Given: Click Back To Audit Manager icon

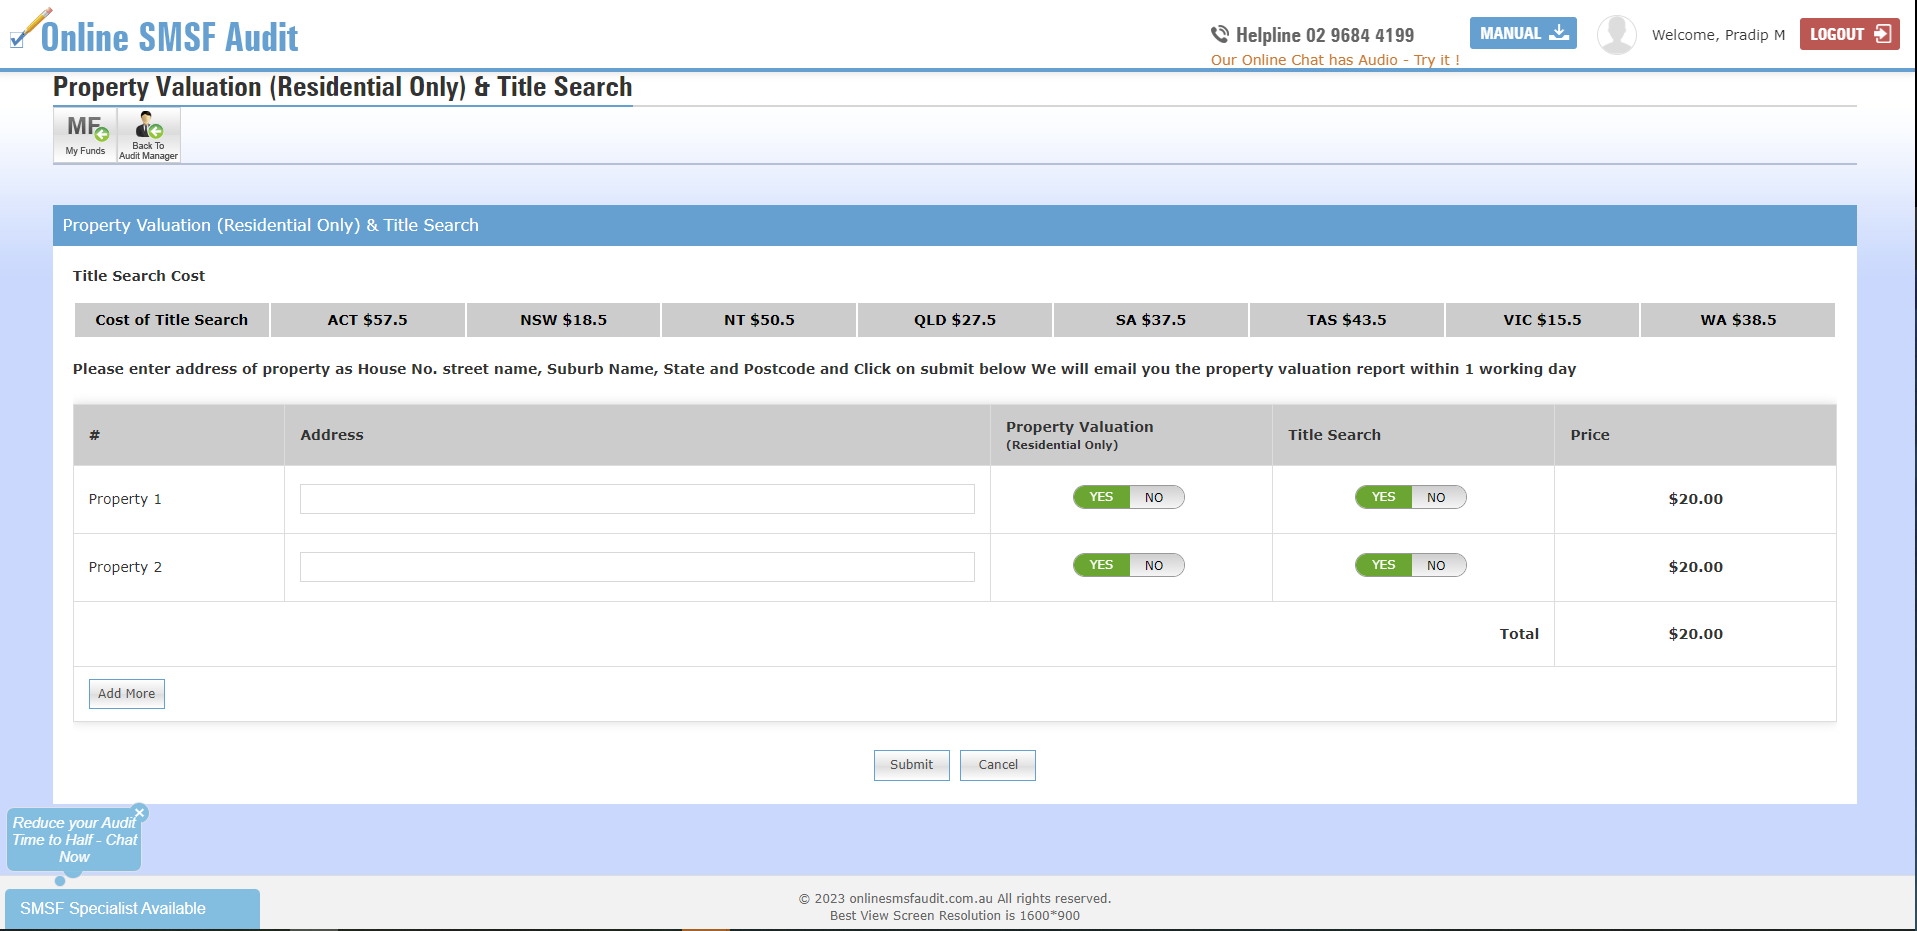Looking at the screenshot, I should 148,134.
